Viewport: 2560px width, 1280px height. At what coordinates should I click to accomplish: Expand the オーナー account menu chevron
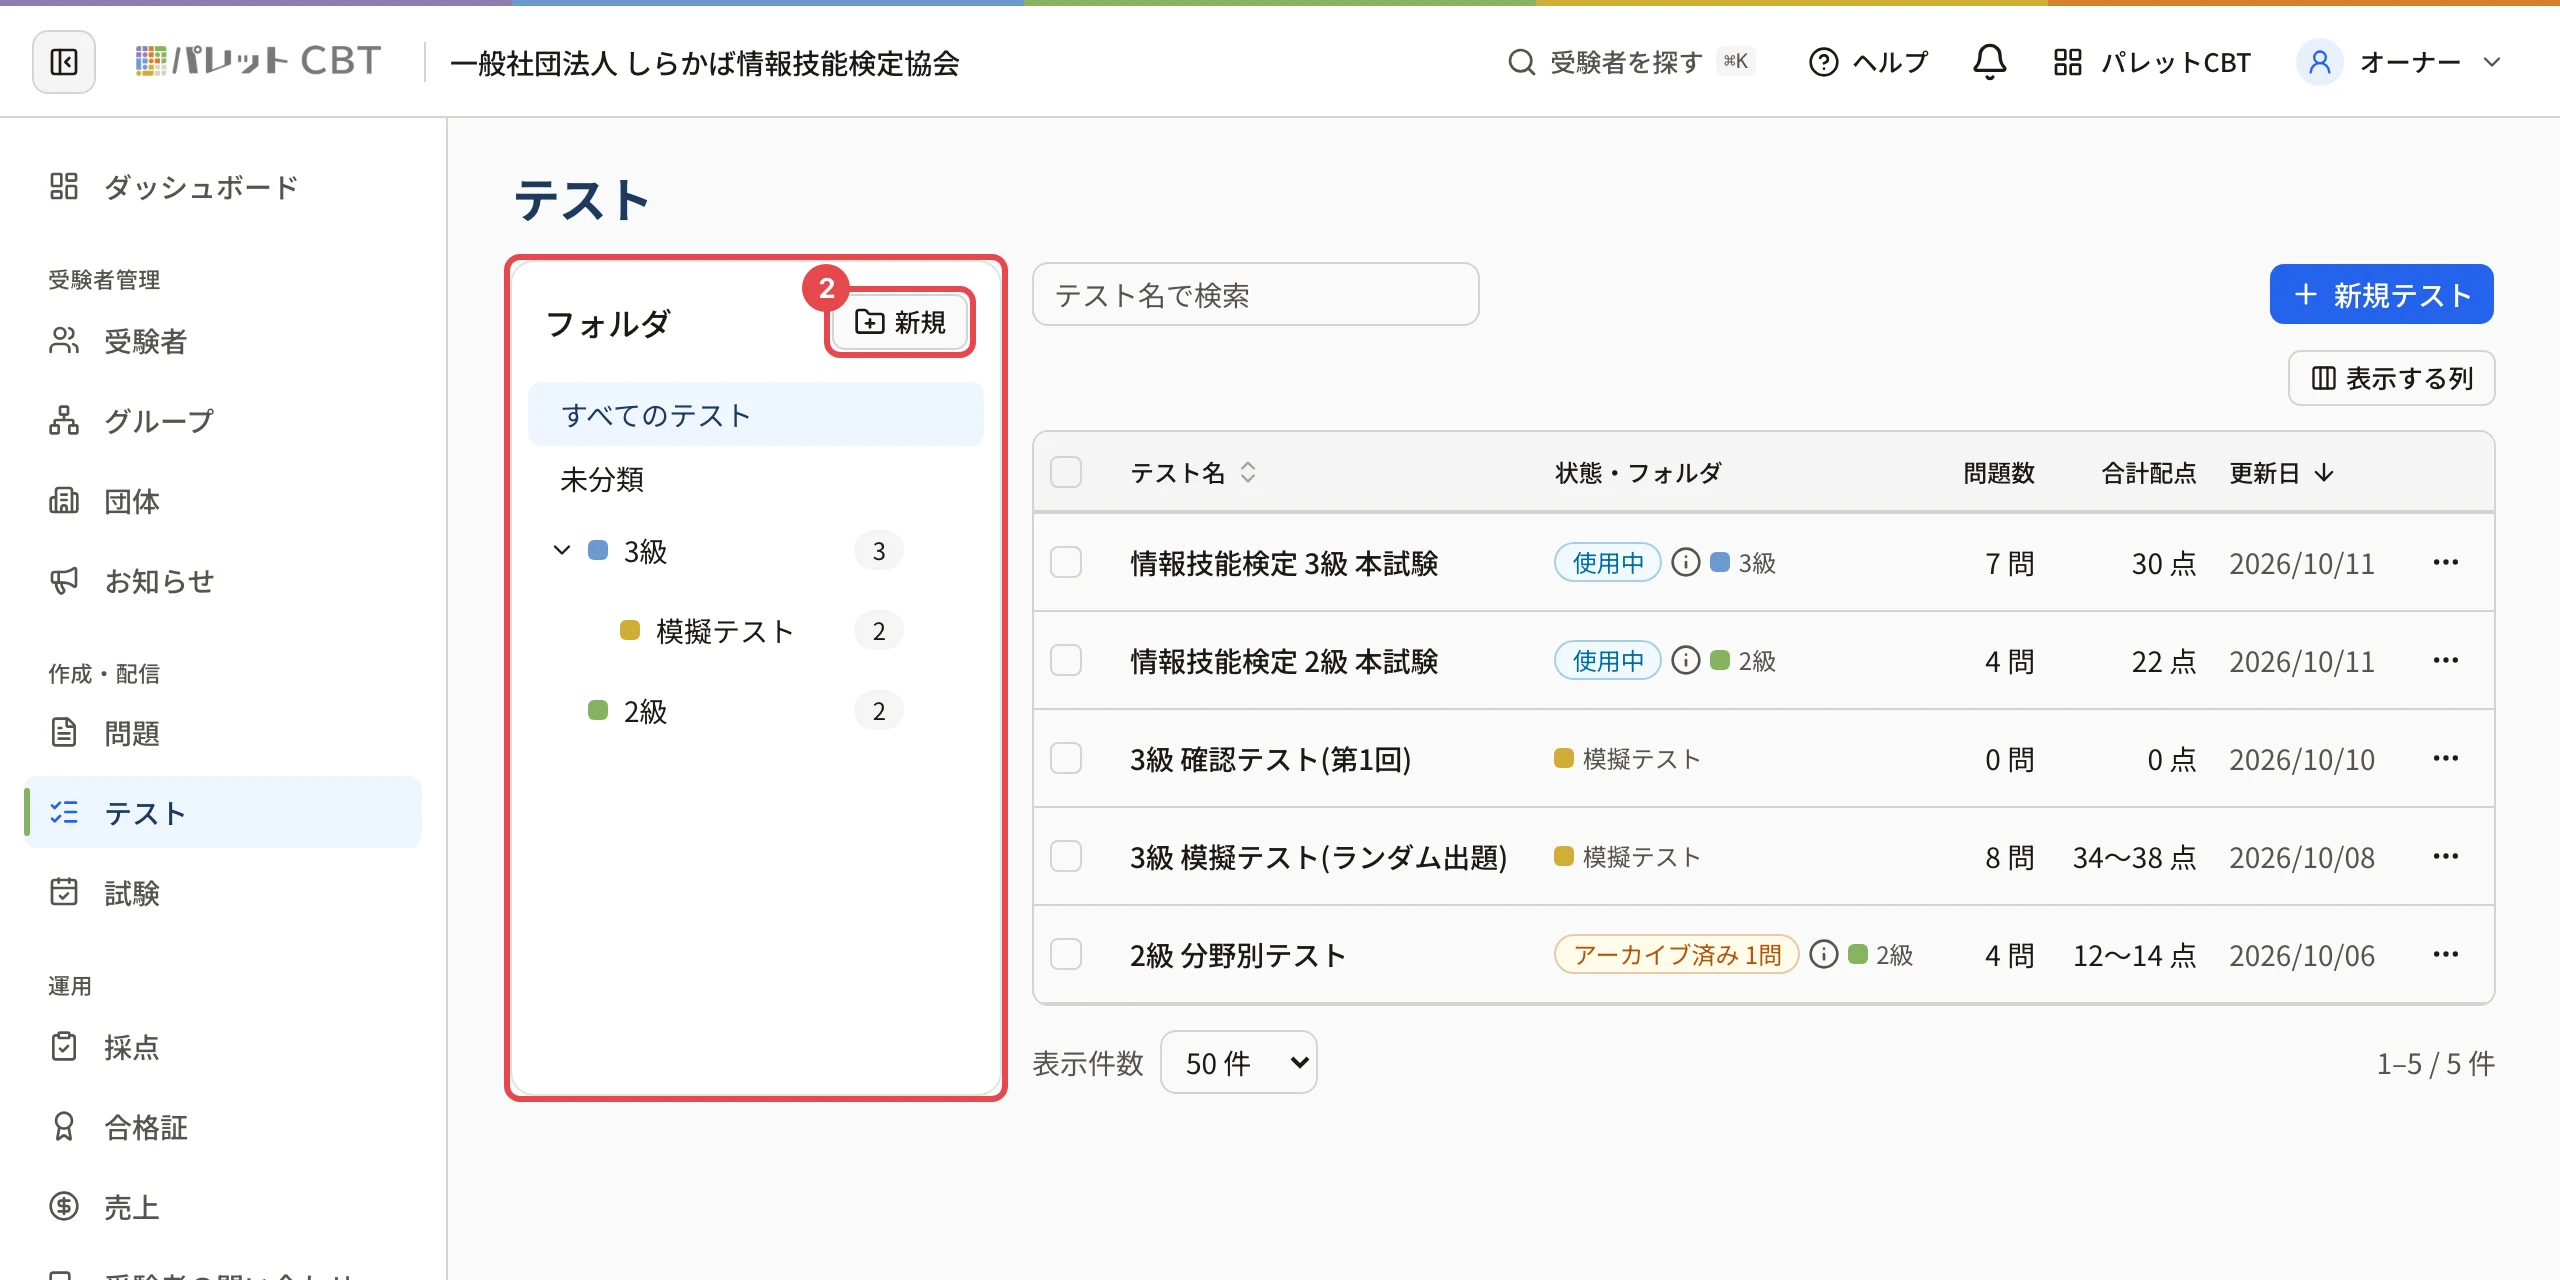[2491, 62]
